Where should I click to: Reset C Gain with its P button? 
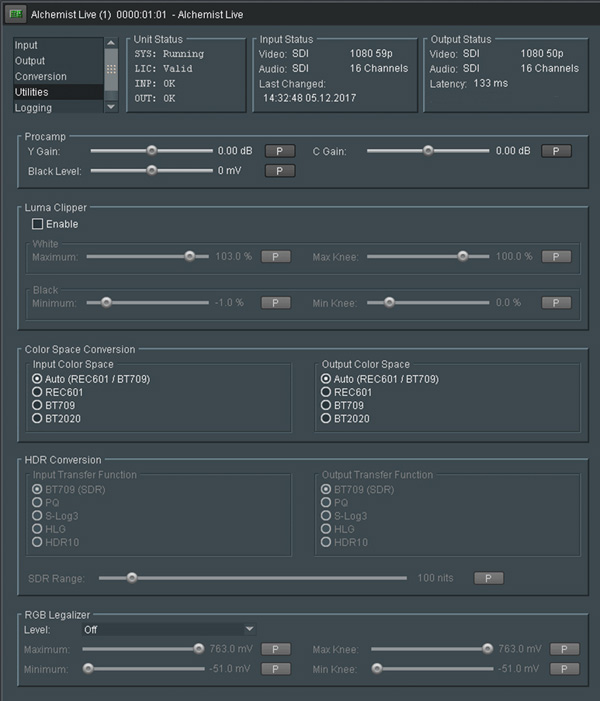[x=556, y=151]
